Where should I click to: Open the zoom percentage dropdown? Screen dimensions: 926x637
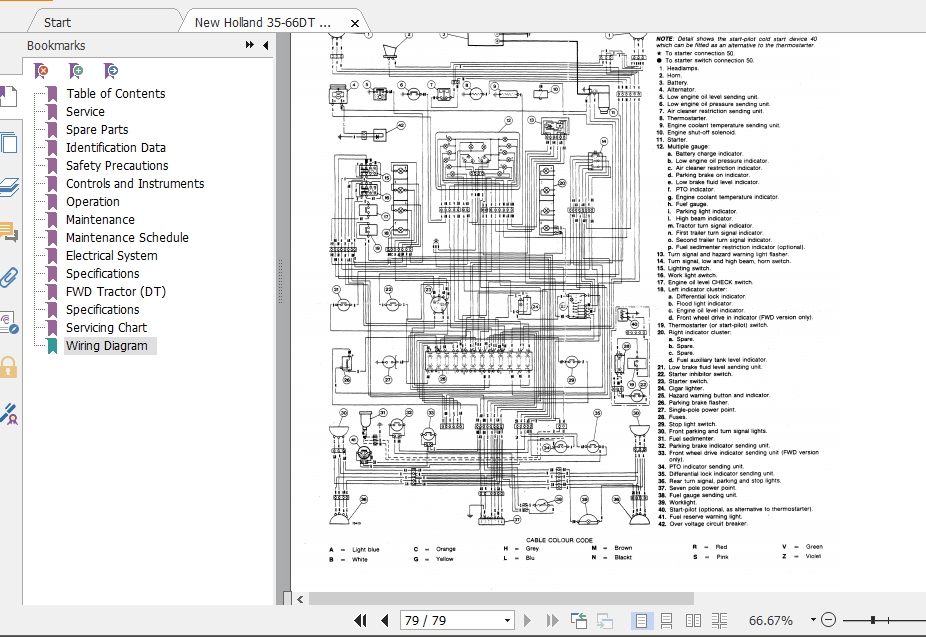pos(813,620)
